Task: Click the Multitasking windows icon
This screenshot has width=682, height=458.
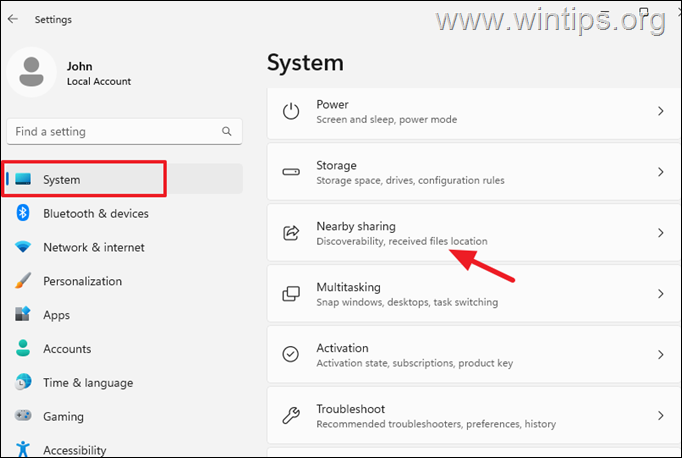Action: pyautogui.click(x=291, y=294)
